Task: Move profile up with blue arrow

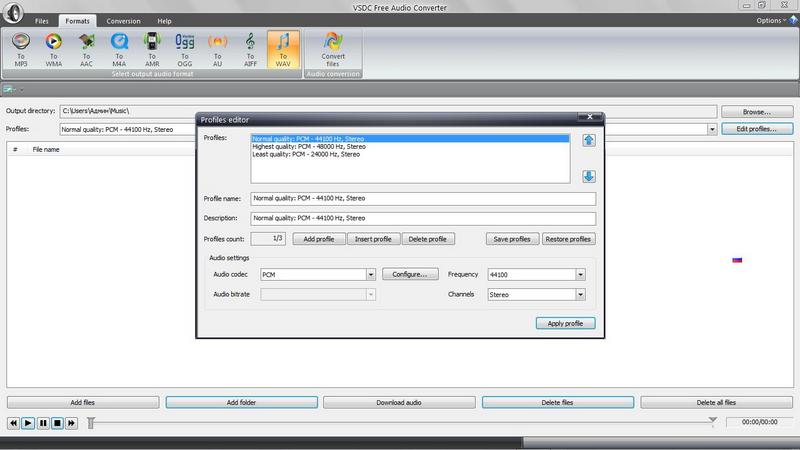Action: 589,140
